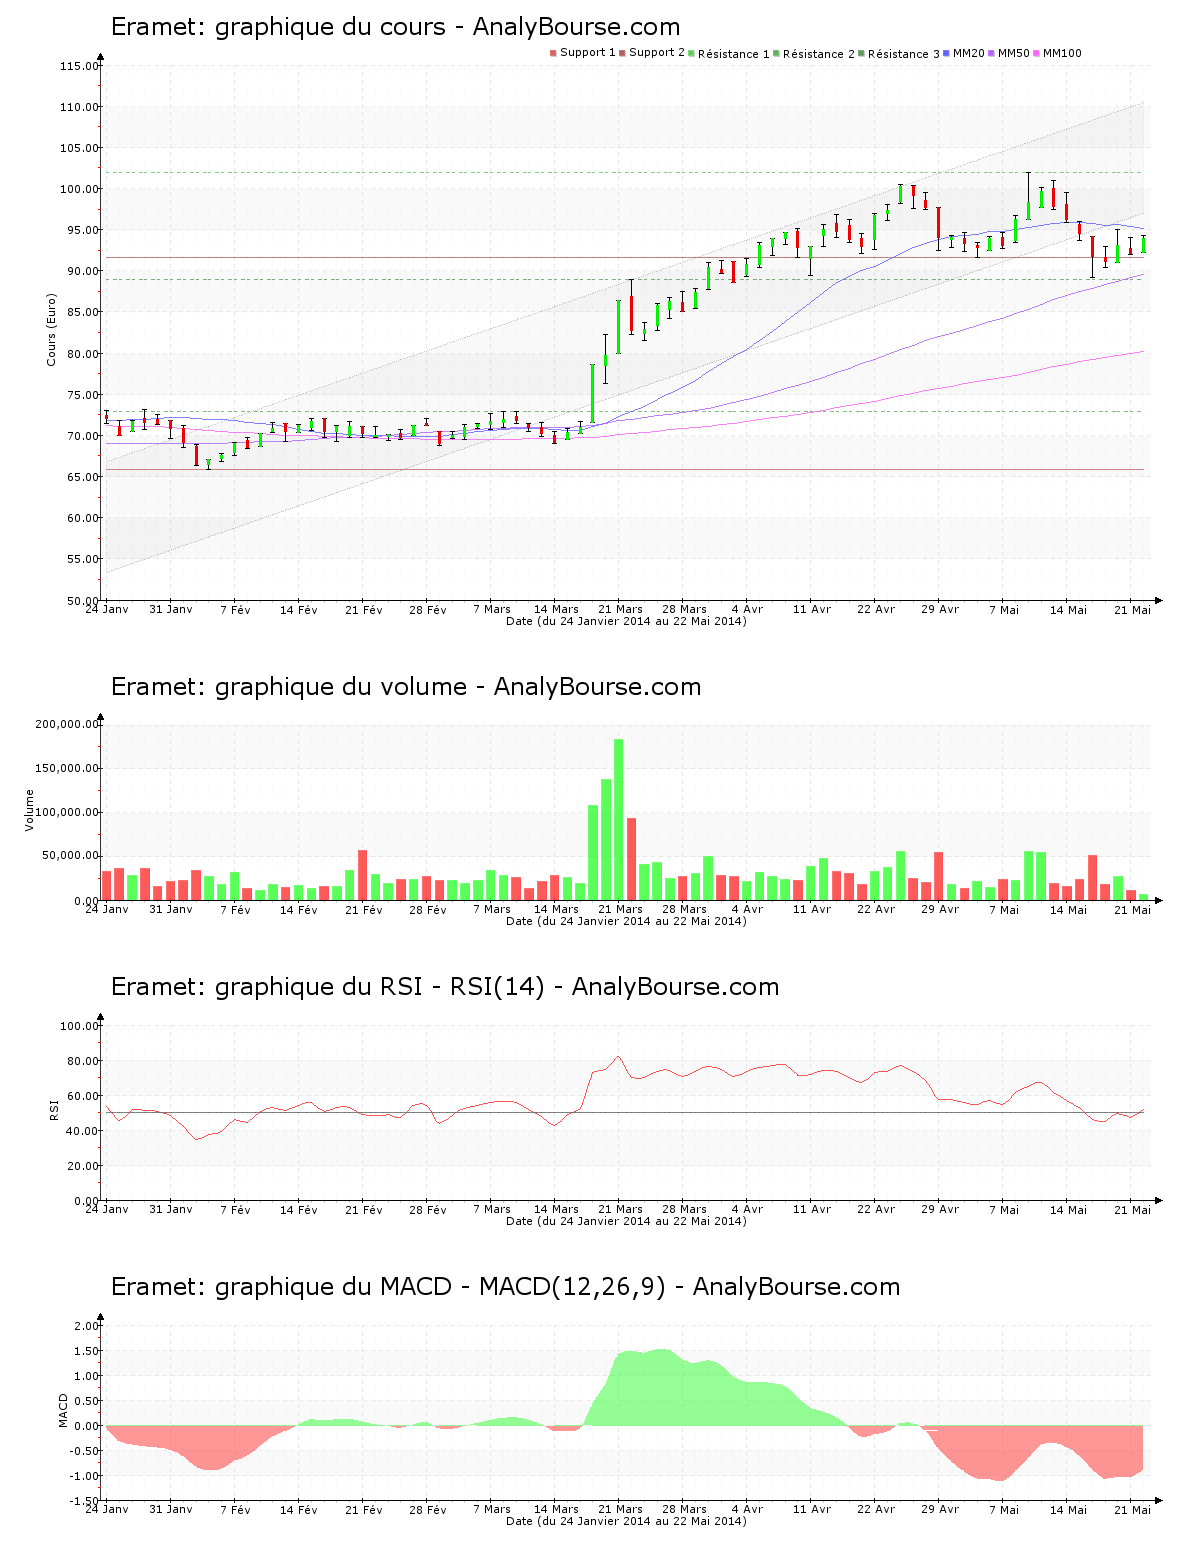The image size is (1200, 1550).
Task: Click the RSI chart title 'graphique du RSI - RSI(14)'
Action: tap(380, 987)
